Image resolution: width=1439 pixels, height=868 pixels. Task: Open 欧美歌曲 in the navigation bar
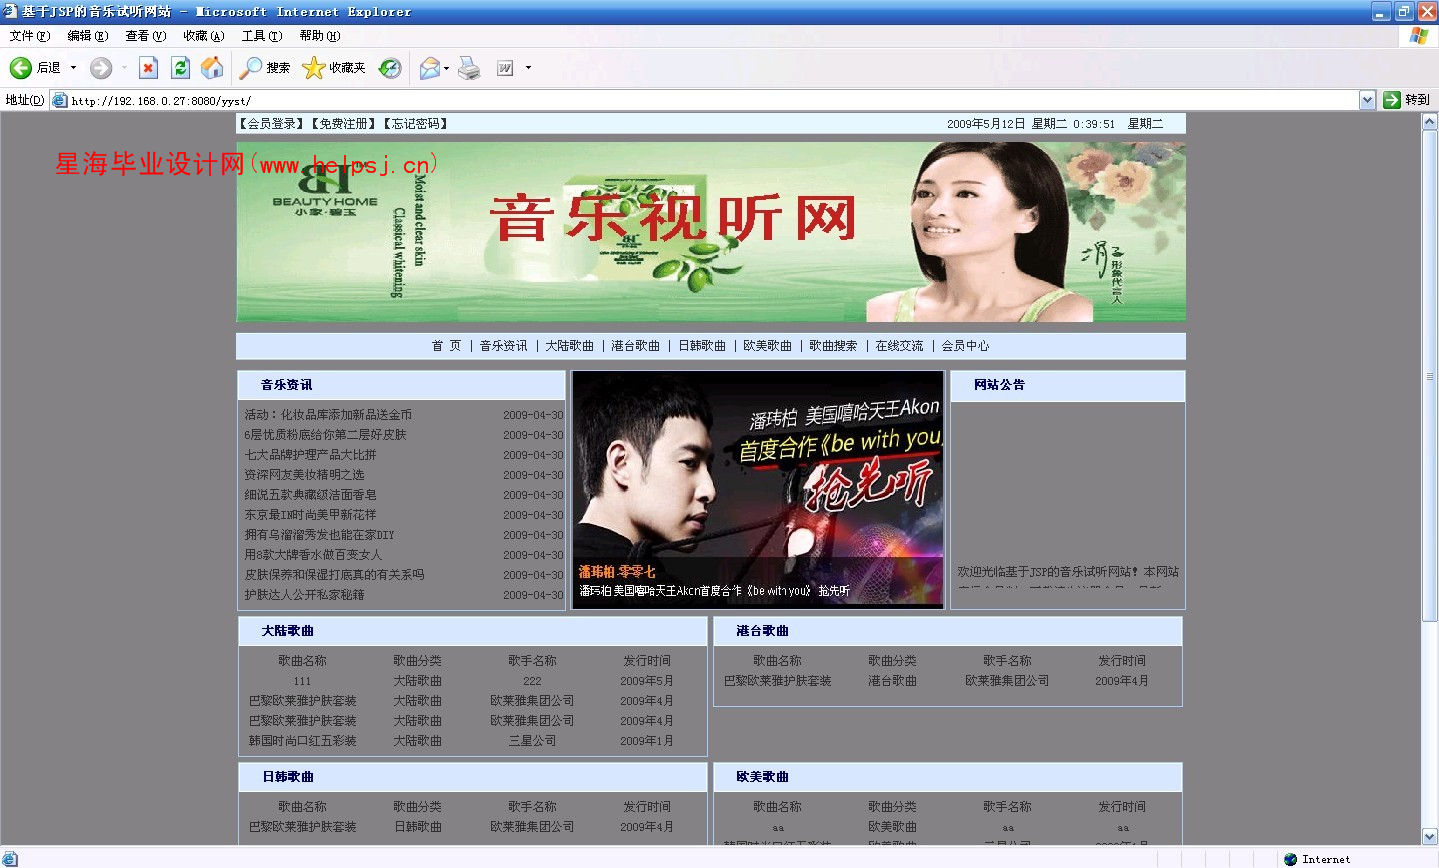767,346
